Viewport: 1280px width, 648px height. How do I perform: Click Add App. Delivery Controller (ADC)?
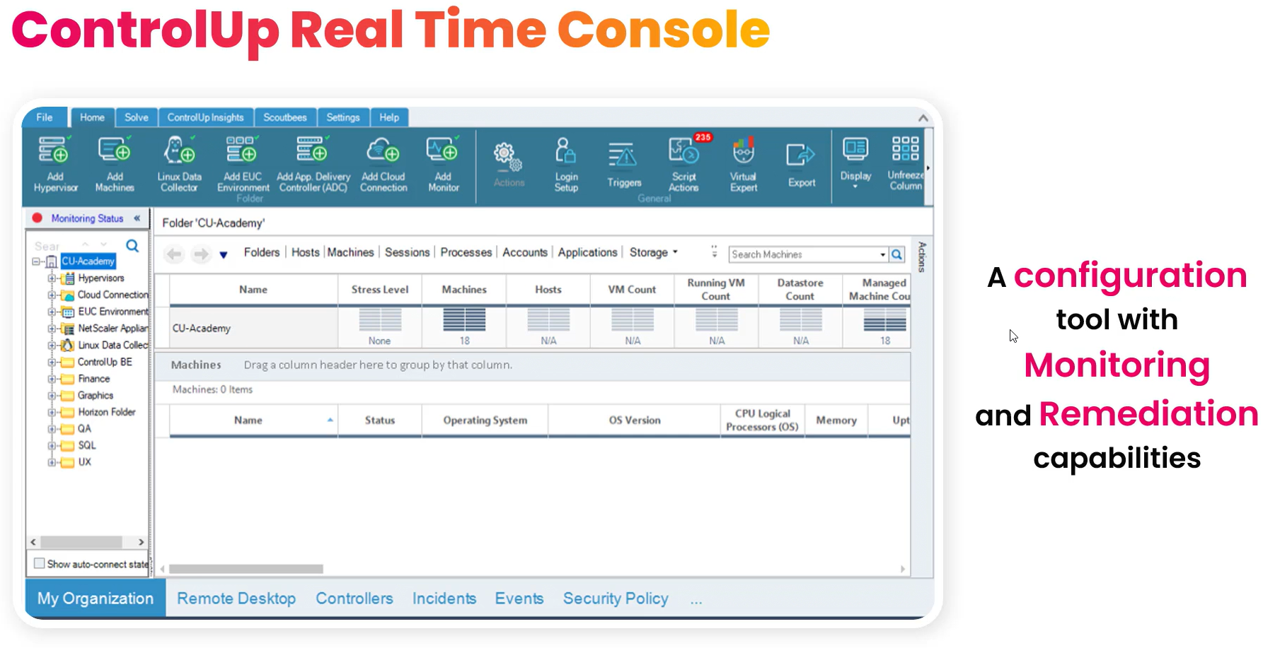[x=312, y=164]
